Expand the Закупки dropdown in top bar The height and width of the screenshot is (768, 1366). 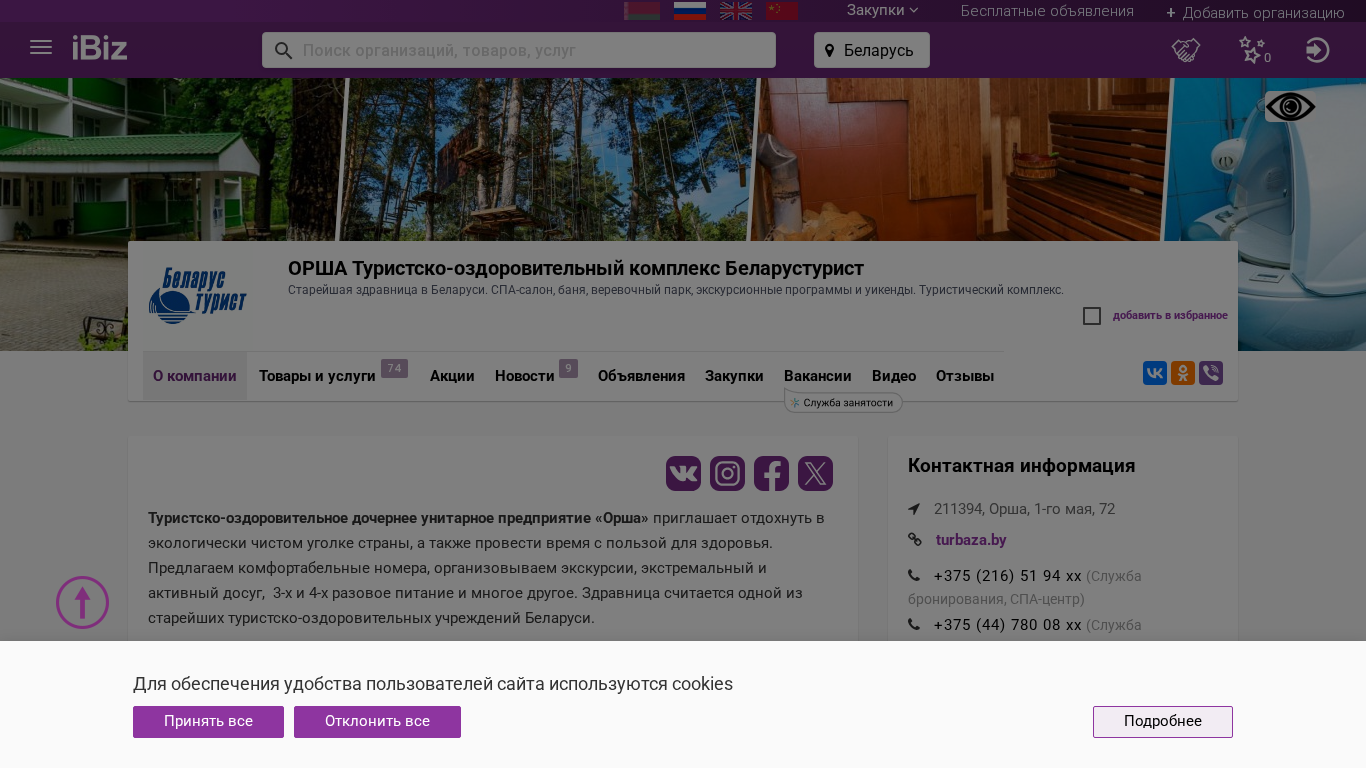(882, 11)
